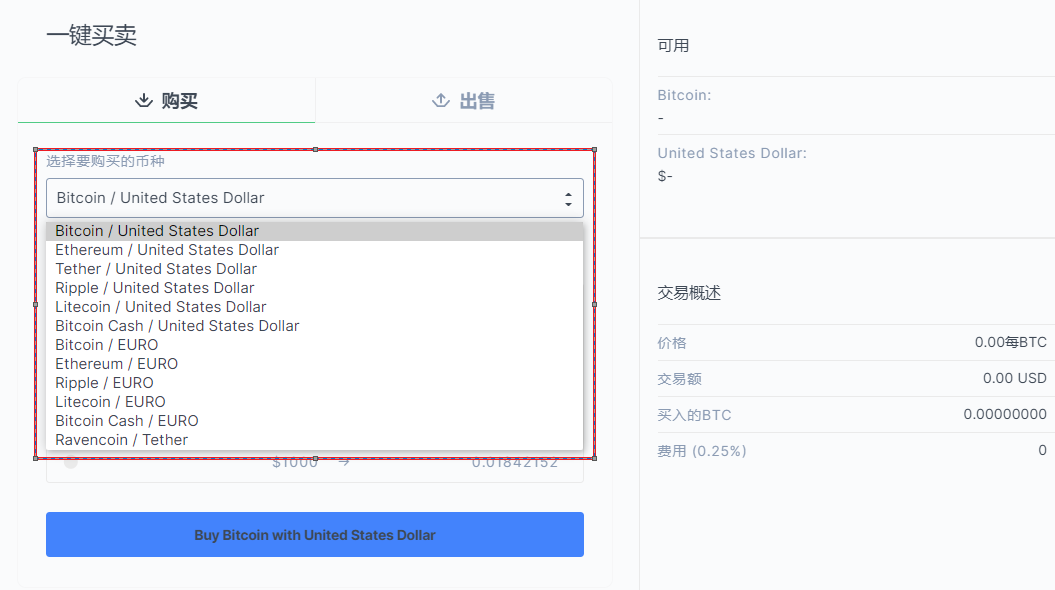Click the 0.00每BTC price value
The image size is (1055, 590).
coord(1011,342)
